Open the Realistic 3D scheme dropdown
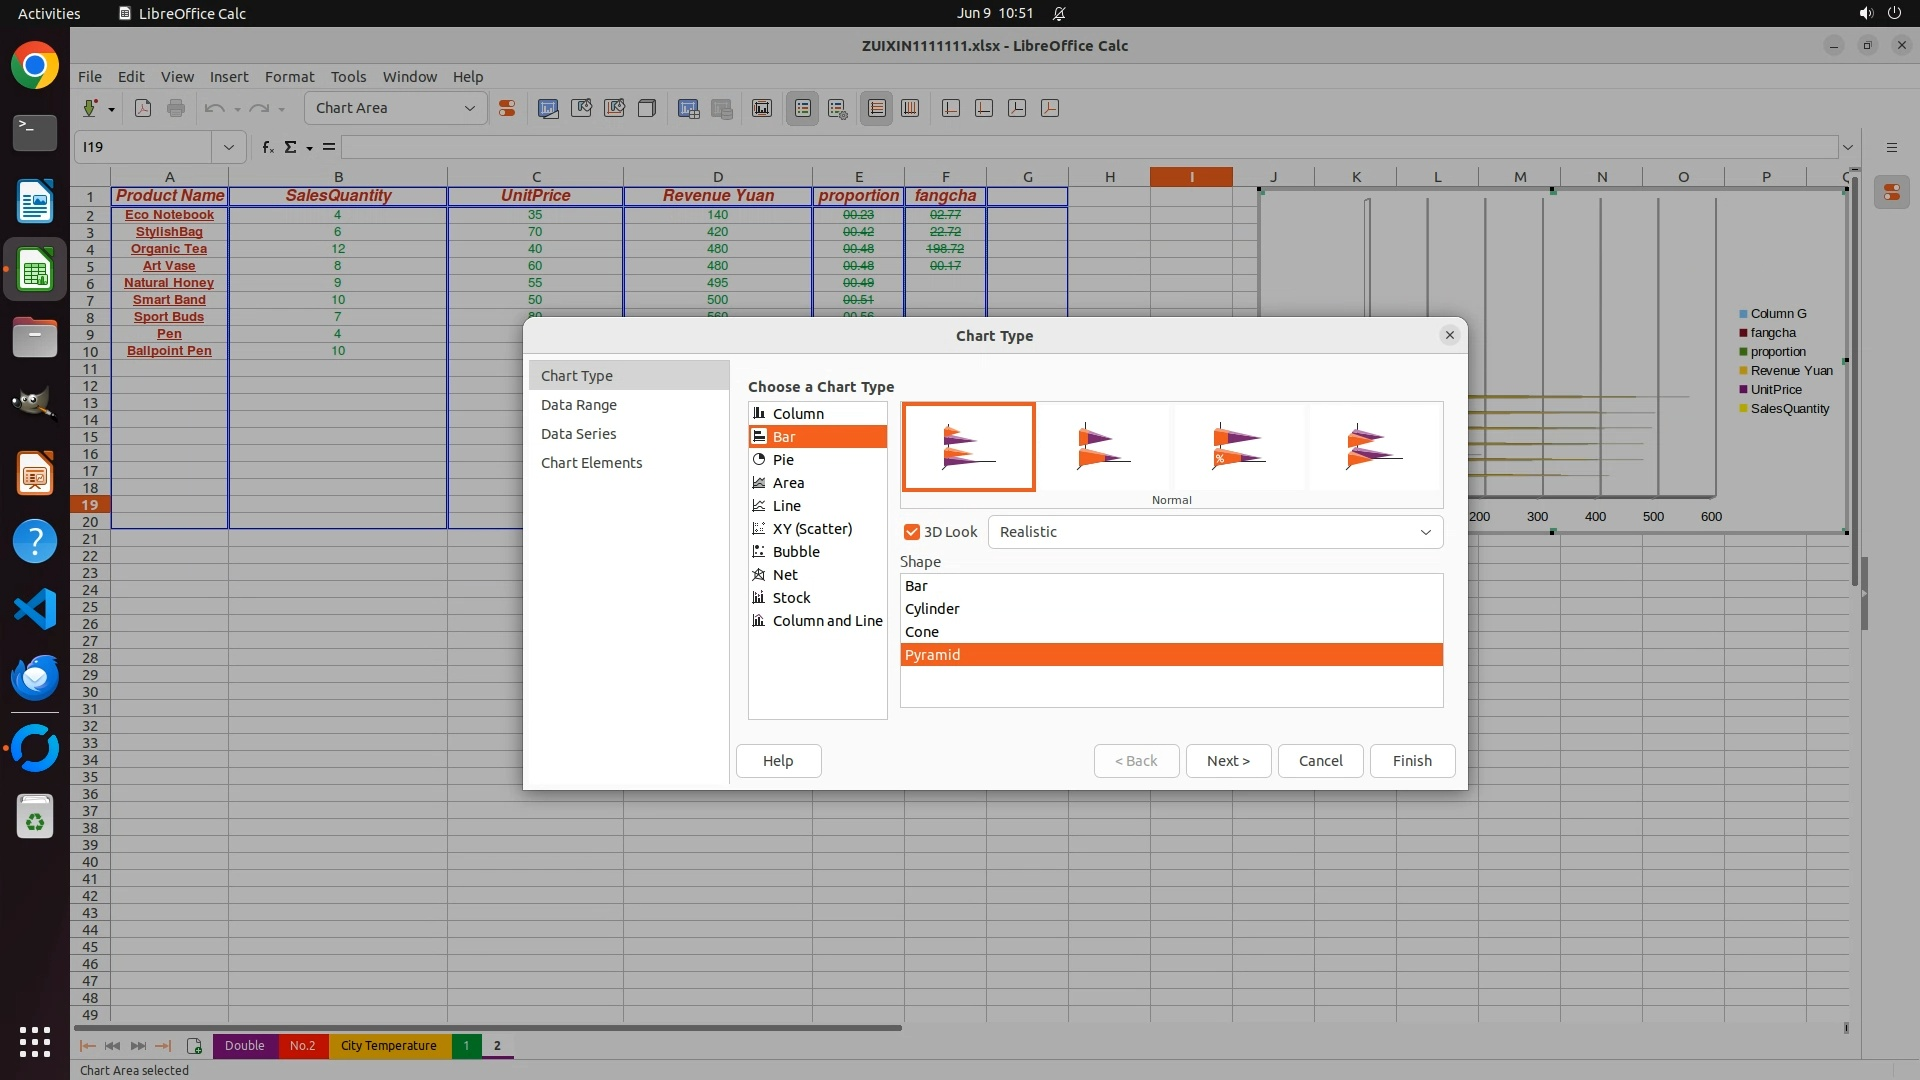The width and height of the screenshot is (1920, 1080). tap(1425, 532)
